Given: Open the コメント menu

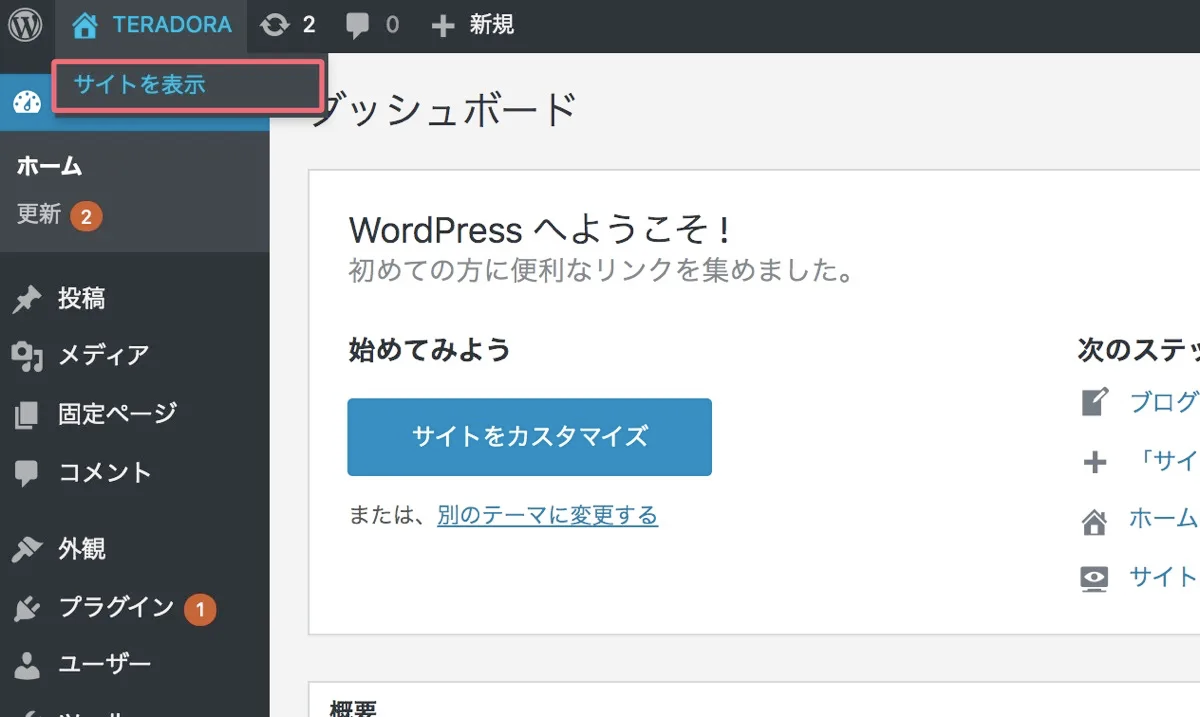Looking at the screenshot, I should pyautogui.click(x=105, y=471).
